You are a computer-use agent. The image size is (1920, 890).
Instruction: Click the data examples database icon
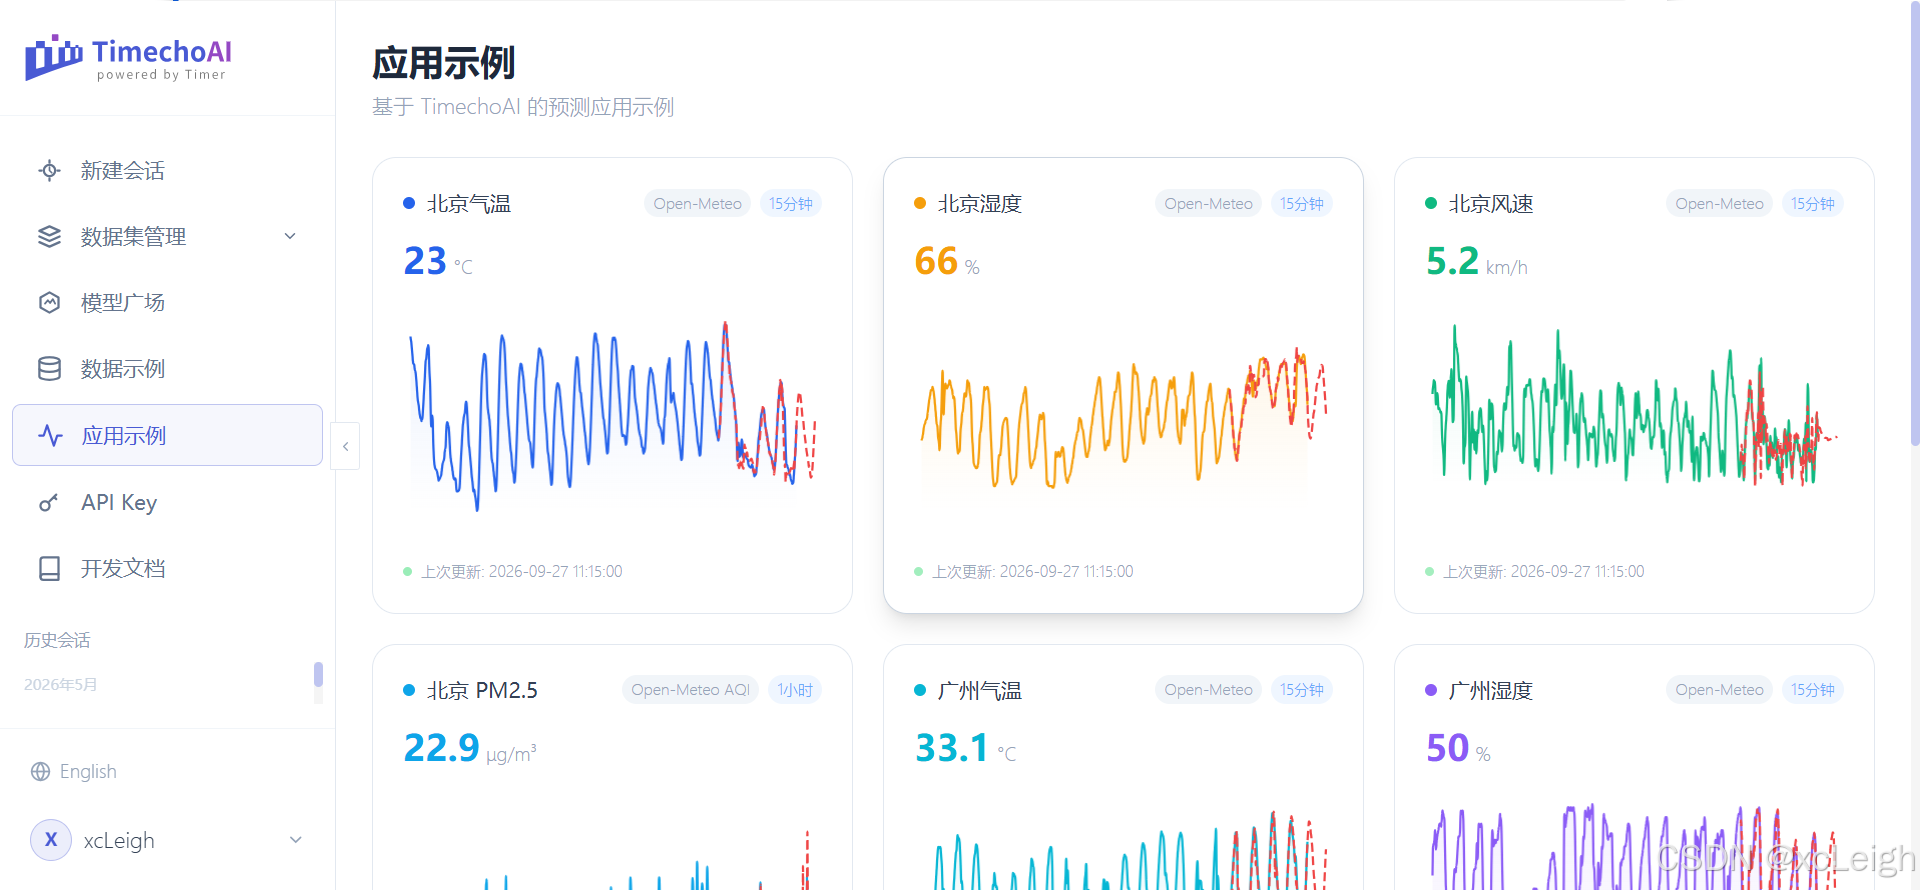[x=49, y=369]
